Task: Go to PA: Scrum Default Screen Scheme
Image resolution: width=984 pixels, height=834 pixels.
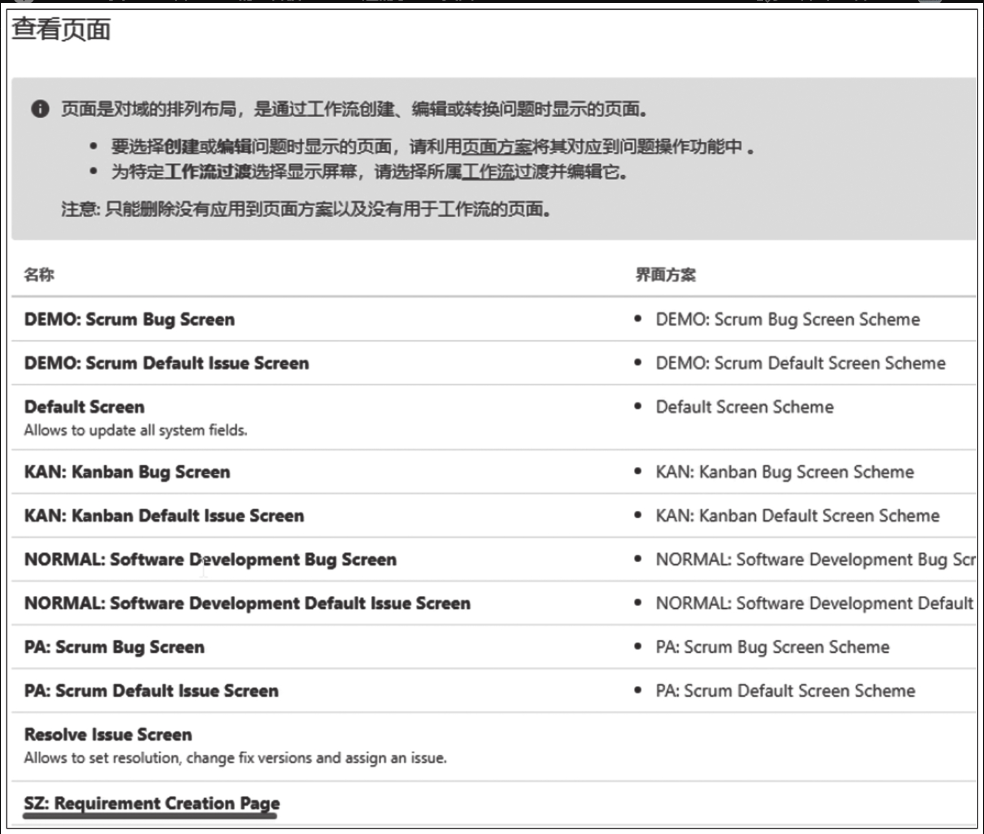Action: click(x=785, y=691)
